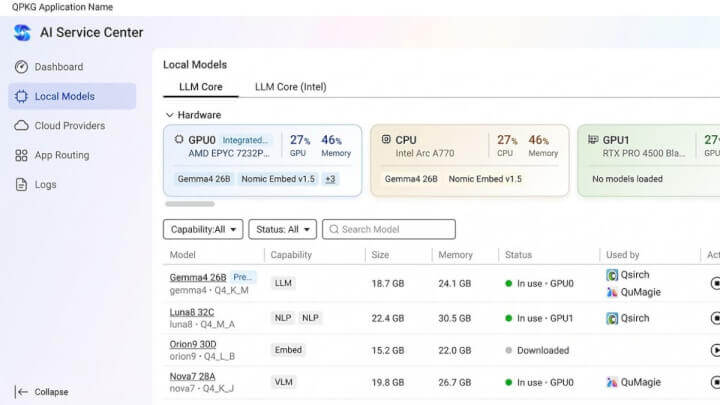The image size is (720, 405).
Task: Click Nomic Embed v1.5 on CPU card
Action: coord(485,179)
